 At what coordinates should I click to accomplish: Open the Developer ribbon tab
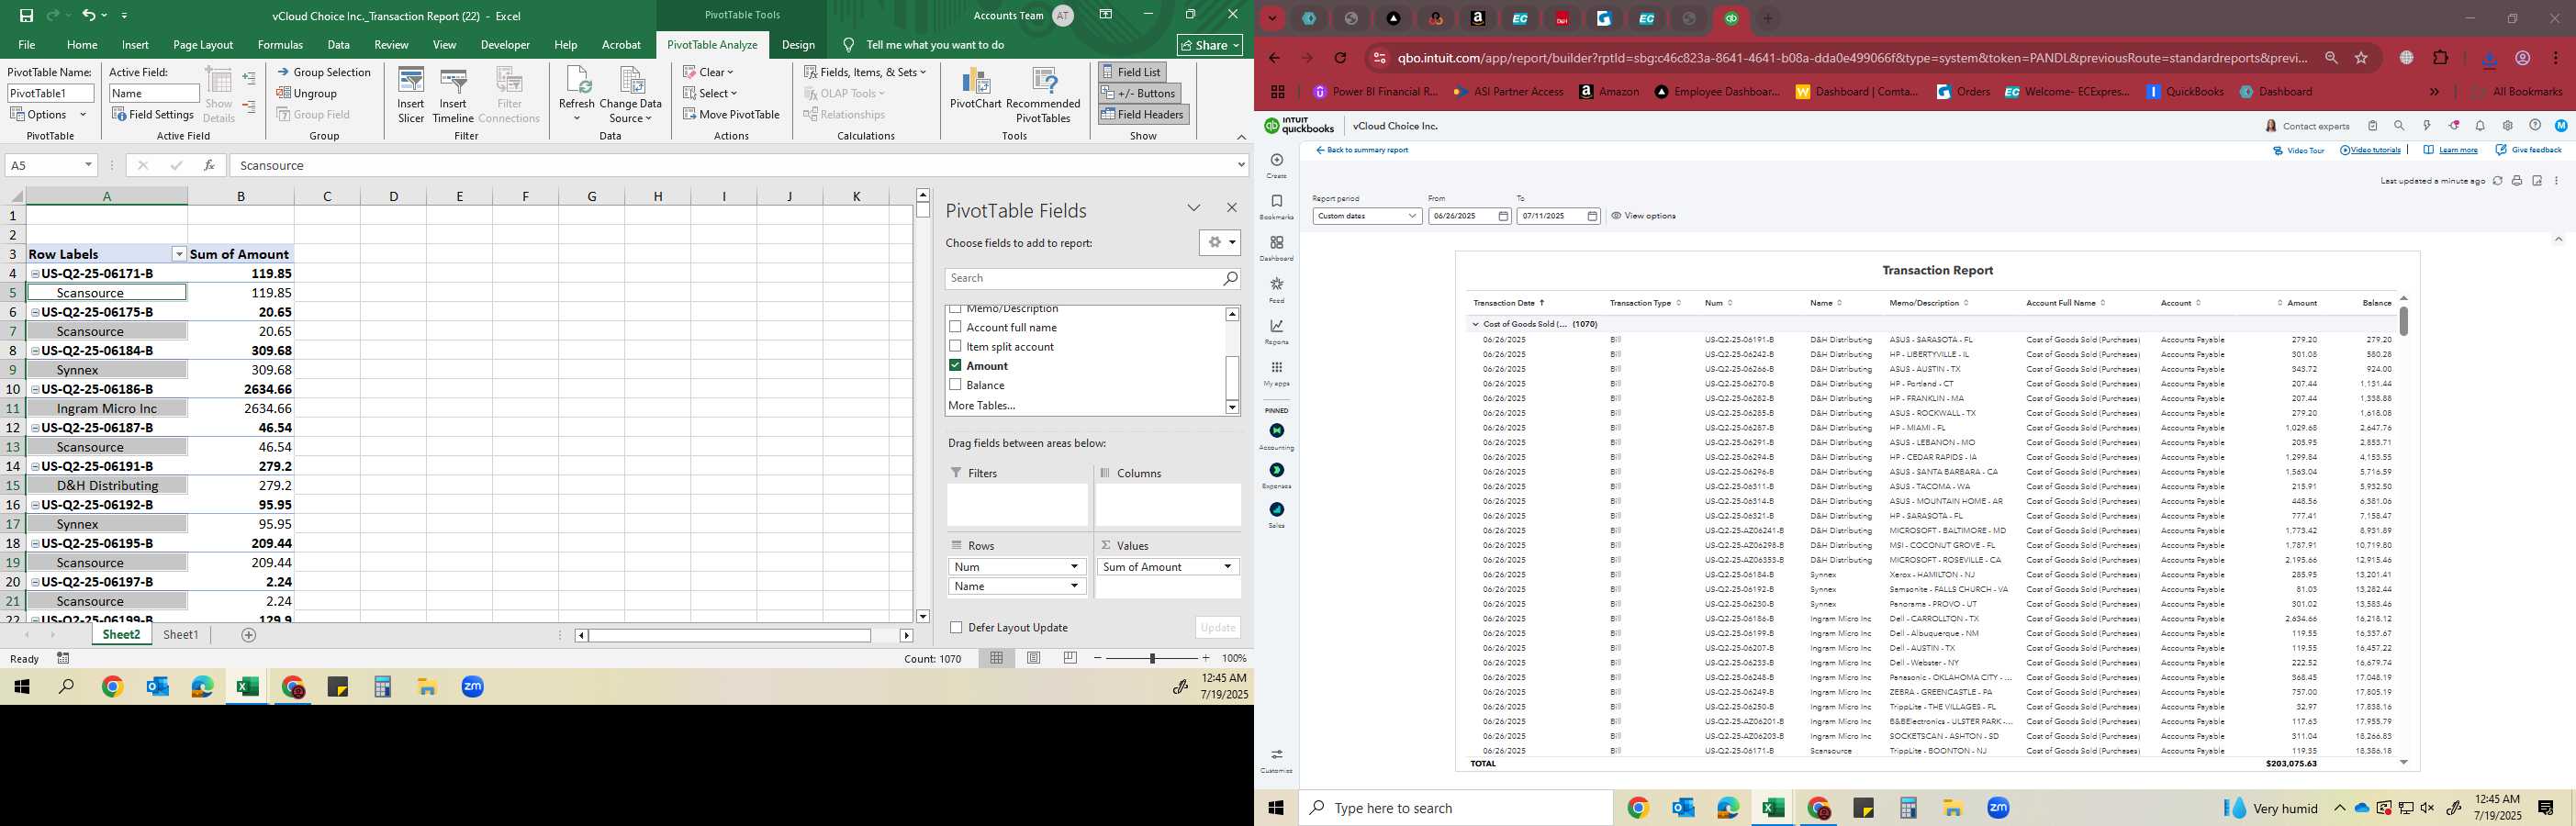coord(505,44)
